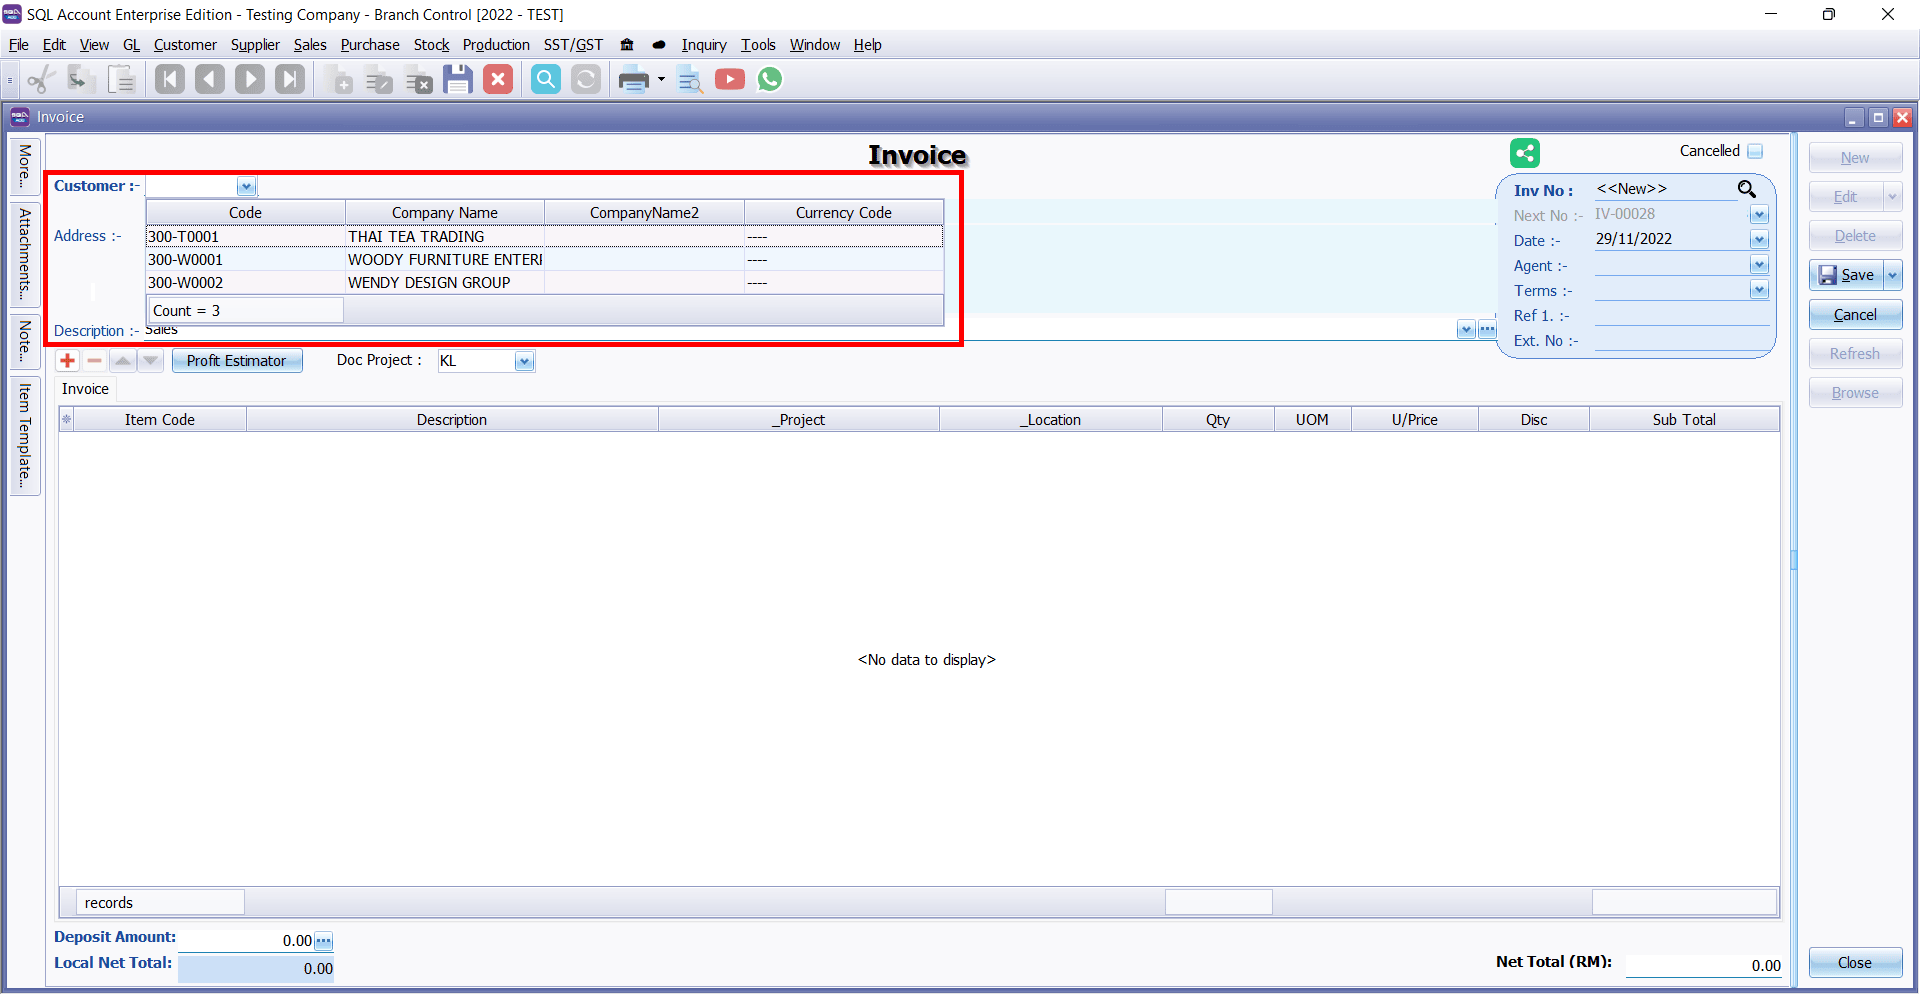1920x994 pixels.
Task: Open the Sales menu
Action: 310,45
